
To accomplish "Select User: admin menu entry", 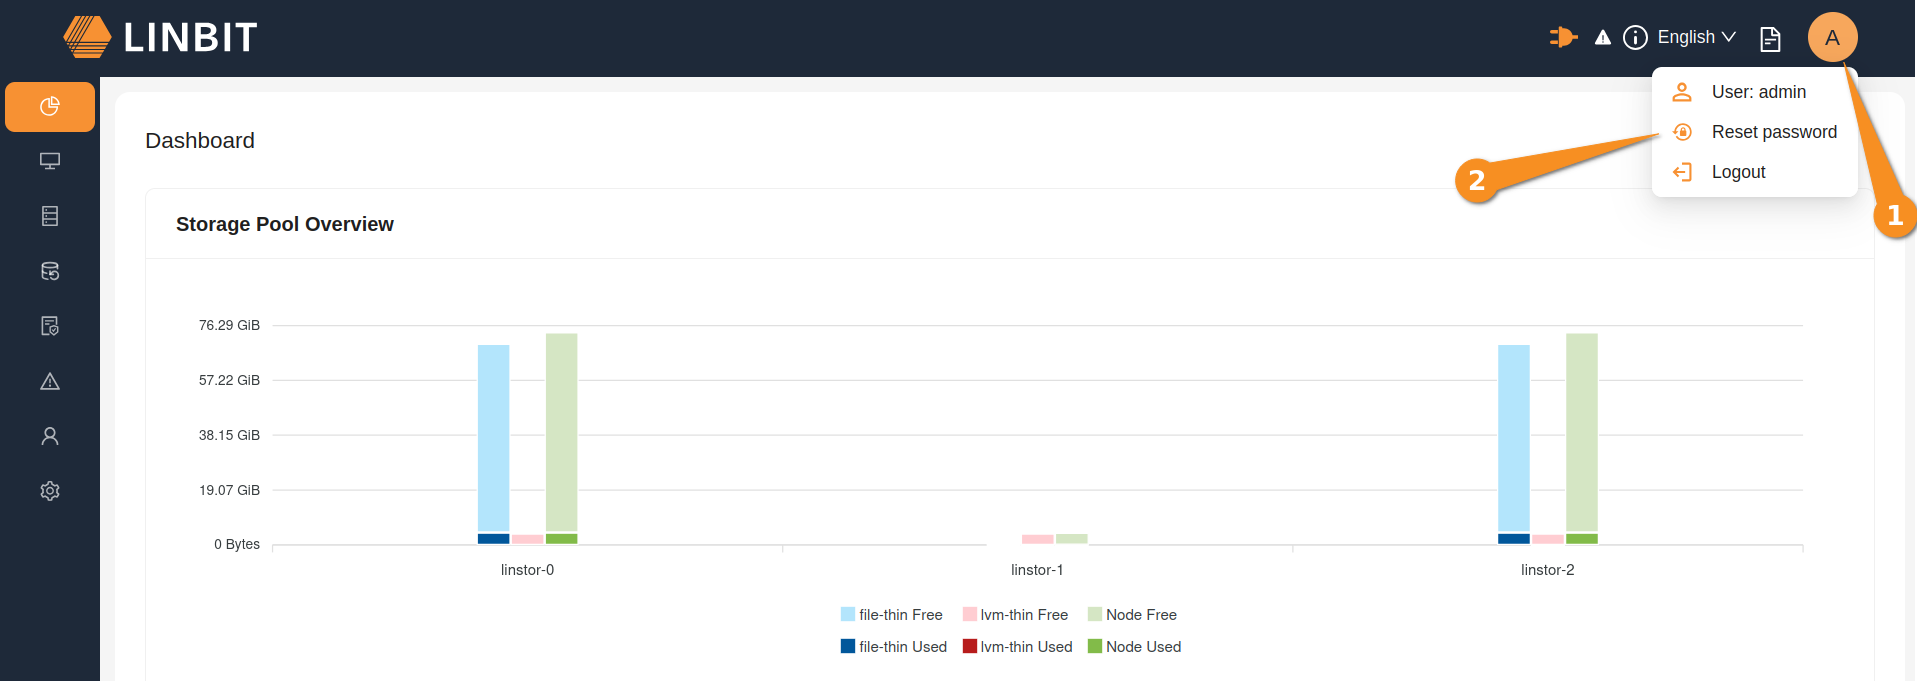I will [x=1755, y=92].
